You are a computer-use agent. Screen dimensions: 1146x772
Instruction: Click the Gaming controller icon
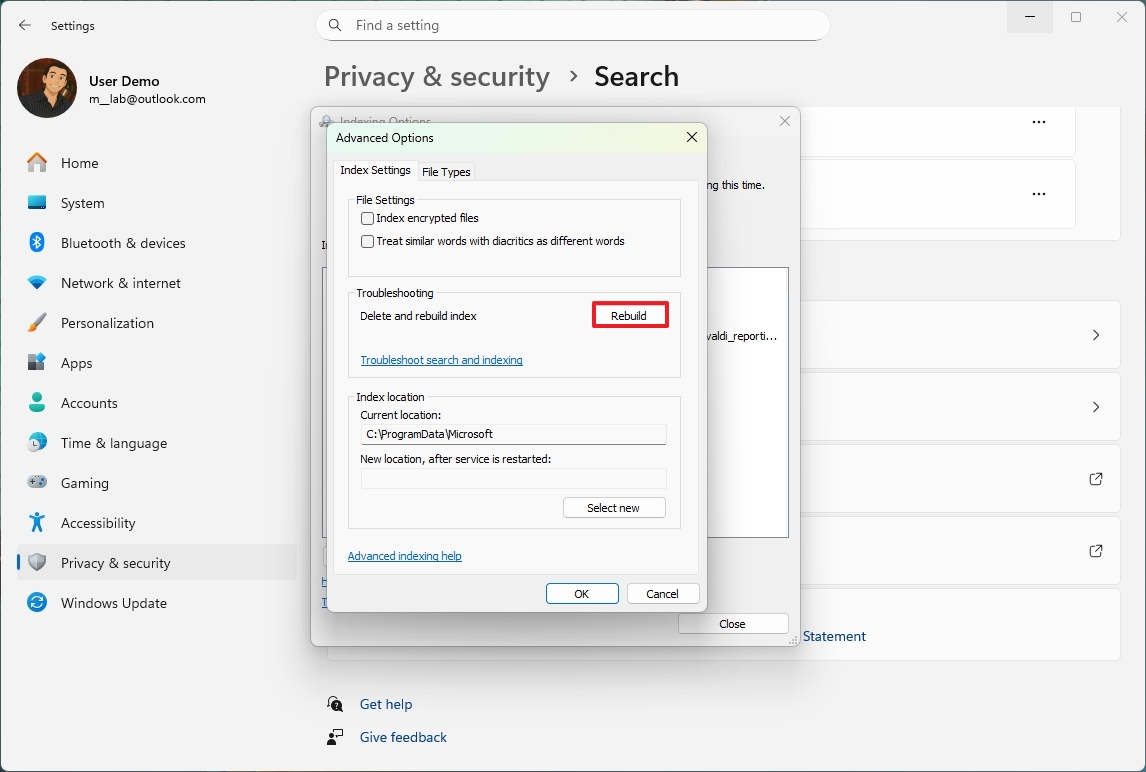pyautogui.click(x=37, y=483)
